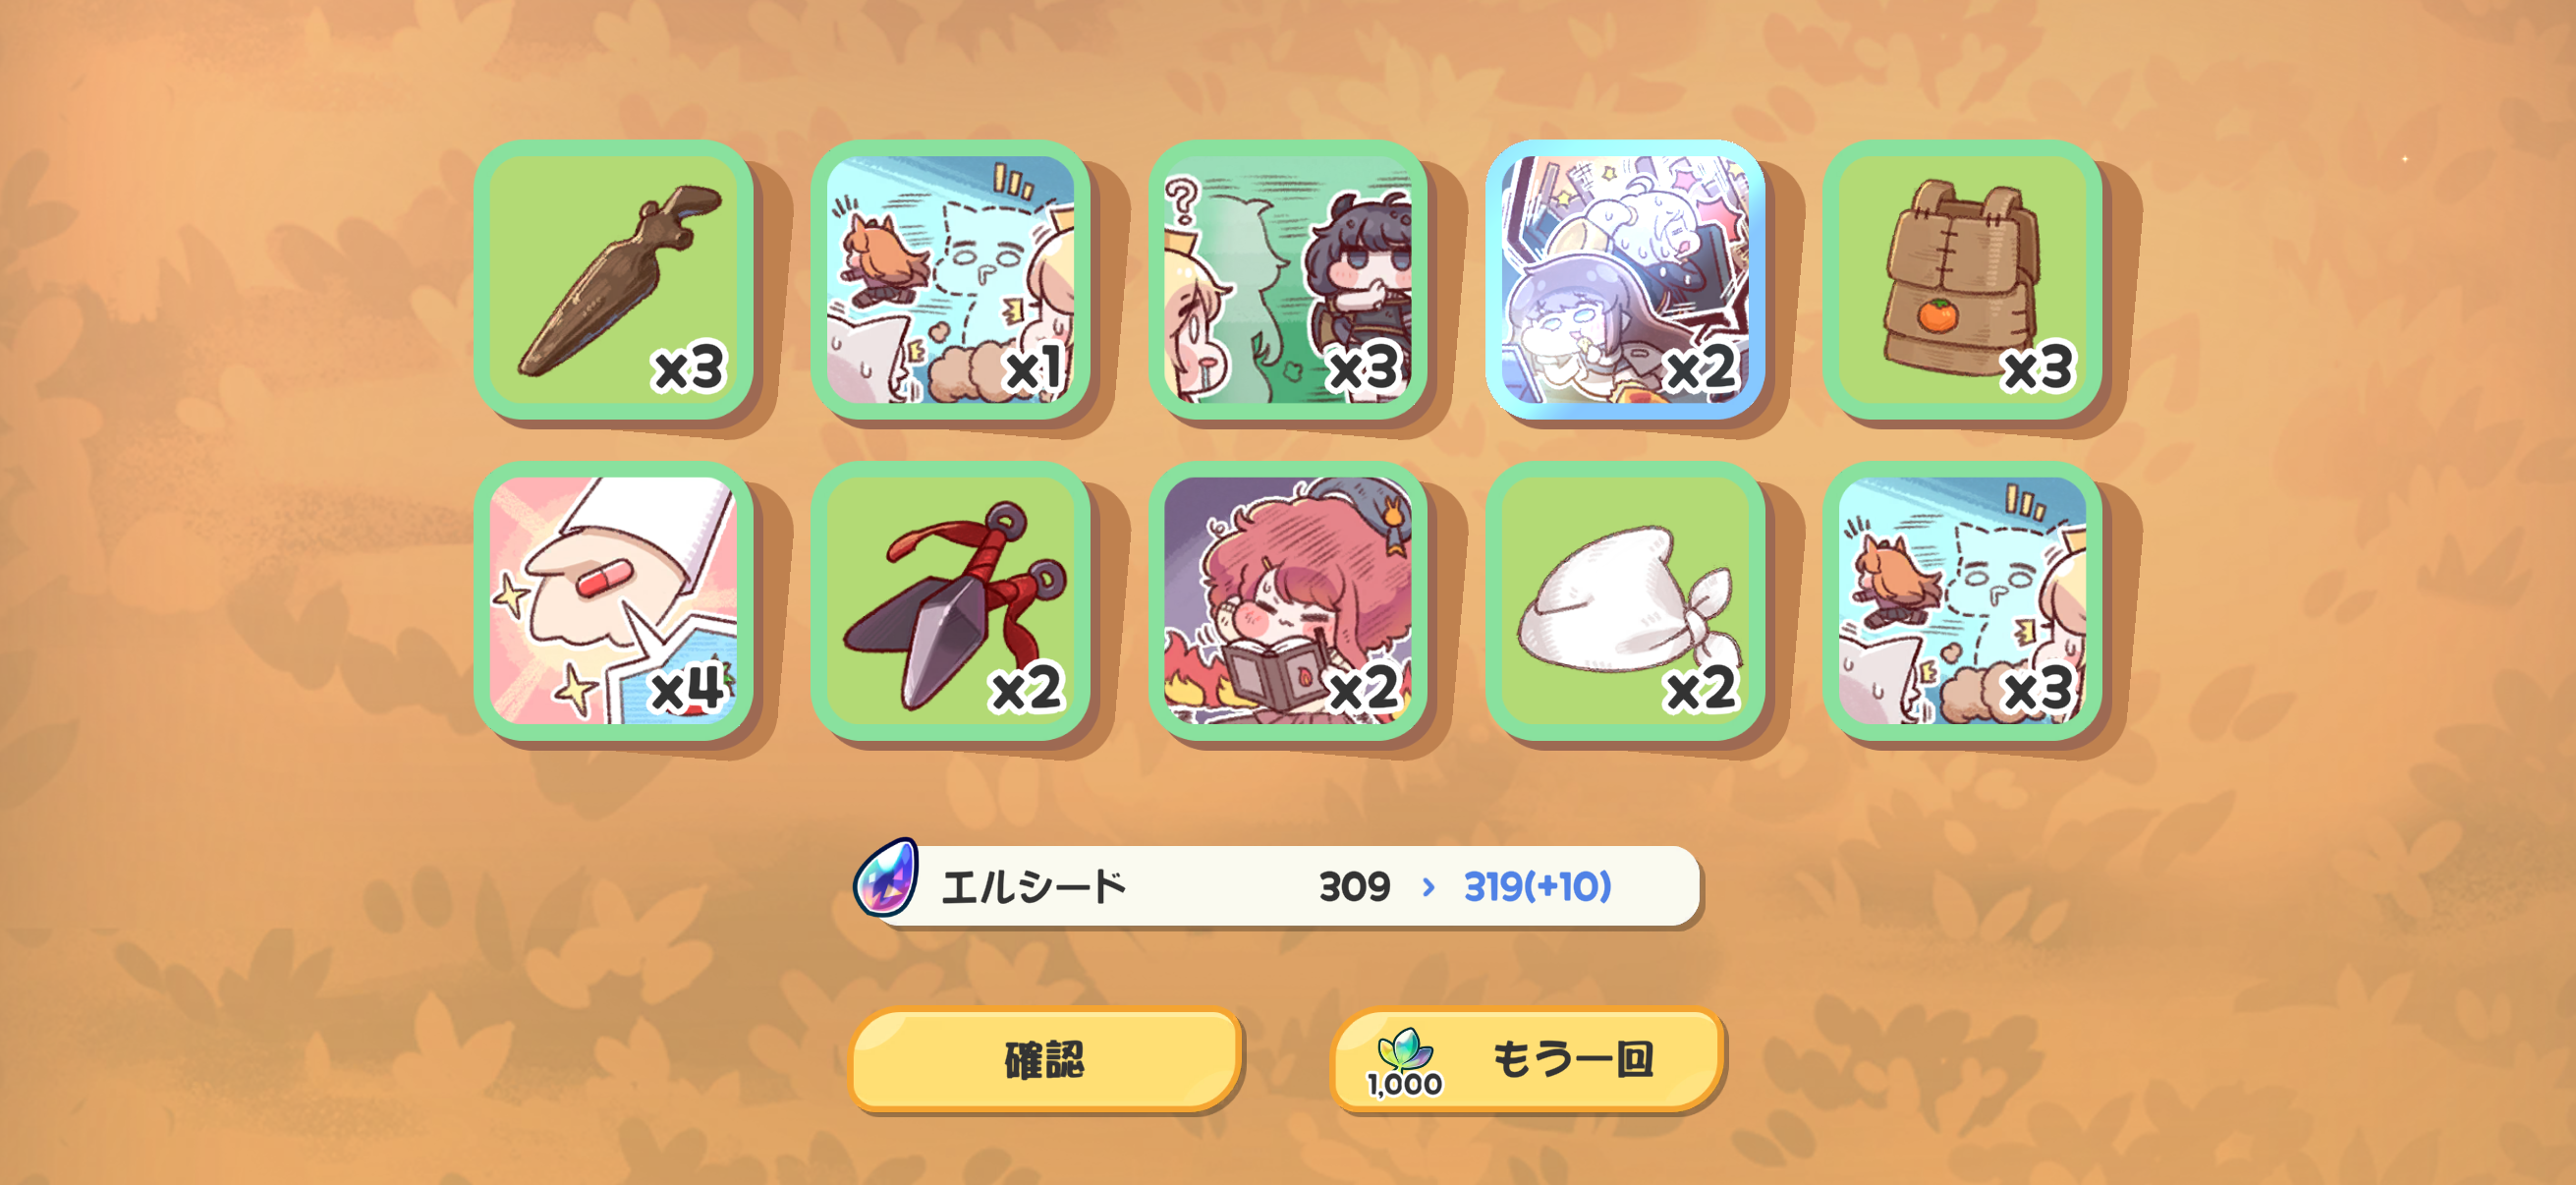
Task: Select the cat outline chase card x3
Action: pyautogui.click(x=1962, y=600)
